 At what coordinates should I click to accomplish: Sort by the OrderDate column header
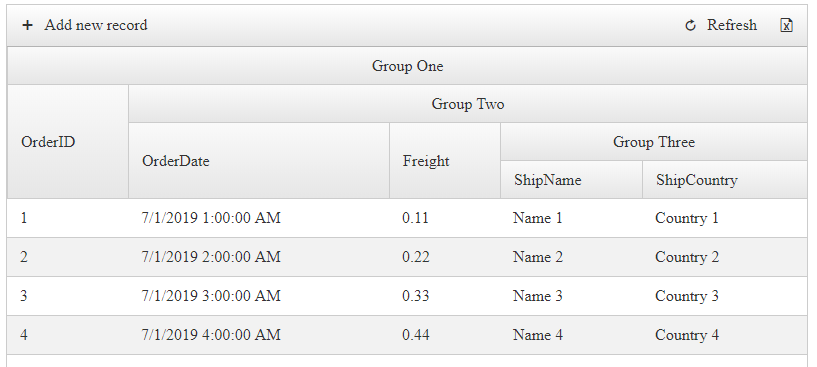259,161
